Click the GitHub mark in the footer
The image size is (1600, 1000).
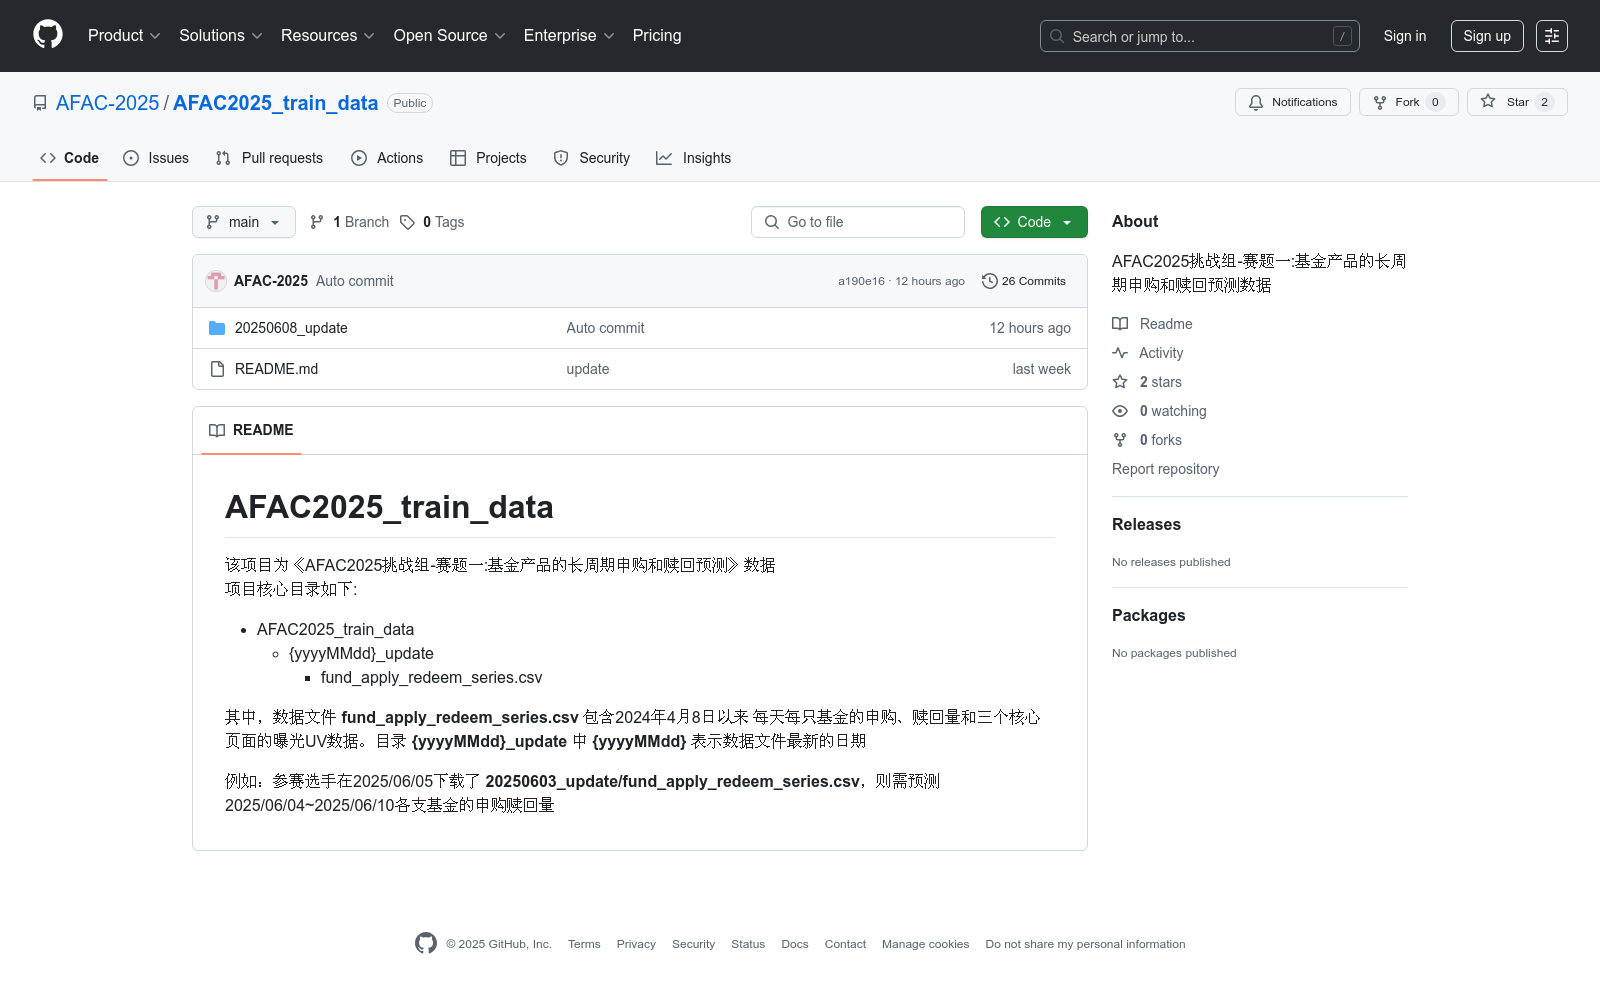pos(426,944)
